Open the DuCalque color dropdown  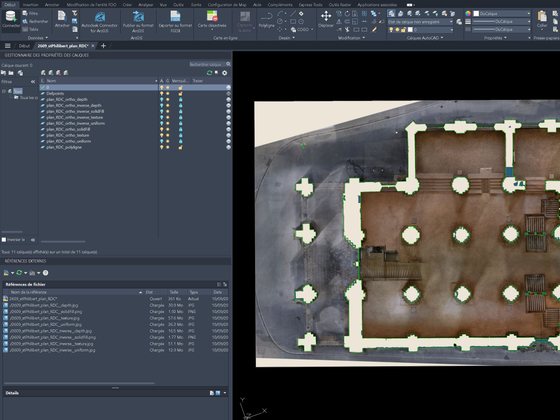[x=529, y=14]
